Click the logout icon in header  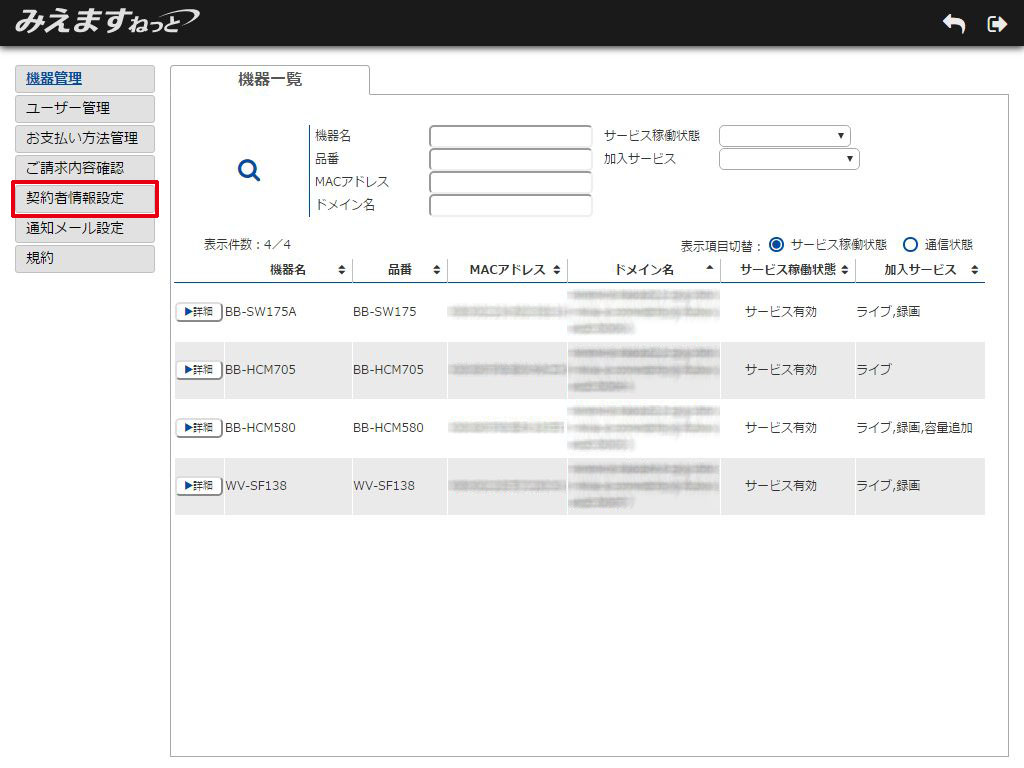tap(996, 24)
